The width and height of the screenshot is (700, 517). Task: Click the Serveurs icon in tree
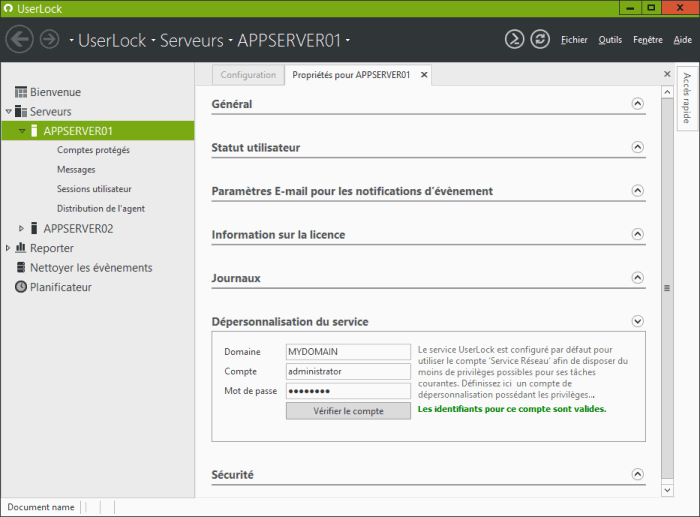pyautogui.click(x=21, y=111)
